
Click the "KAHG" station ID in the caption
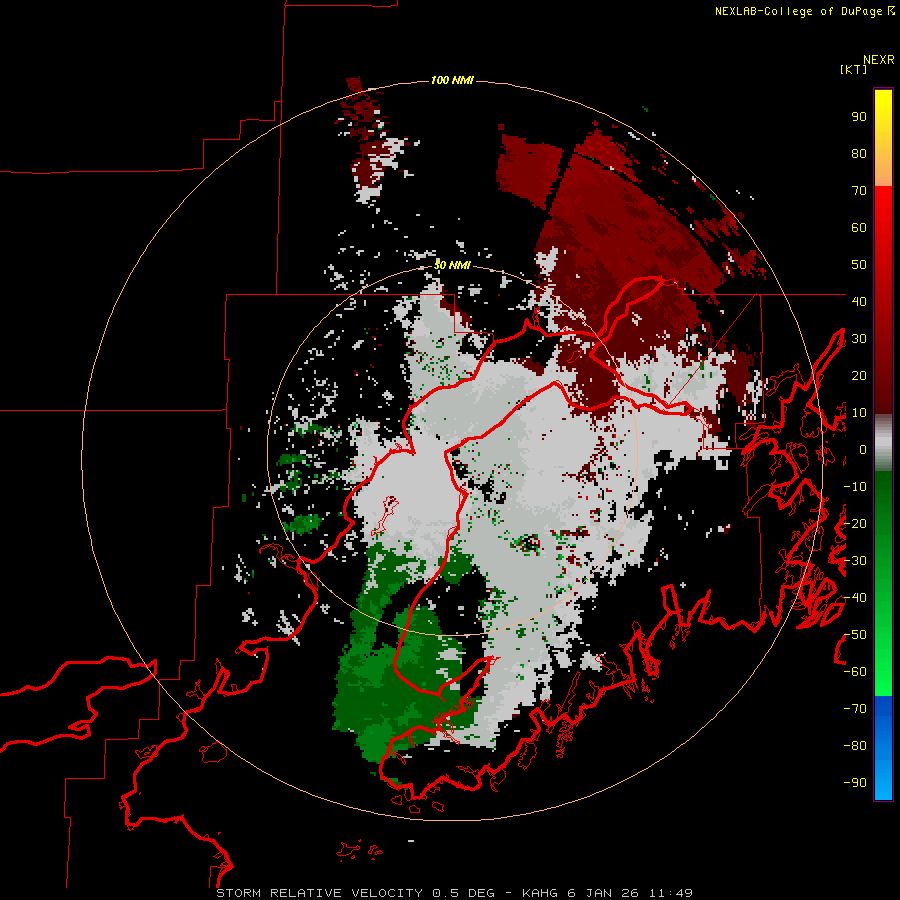pyautogui.click(x=540, y=893)
